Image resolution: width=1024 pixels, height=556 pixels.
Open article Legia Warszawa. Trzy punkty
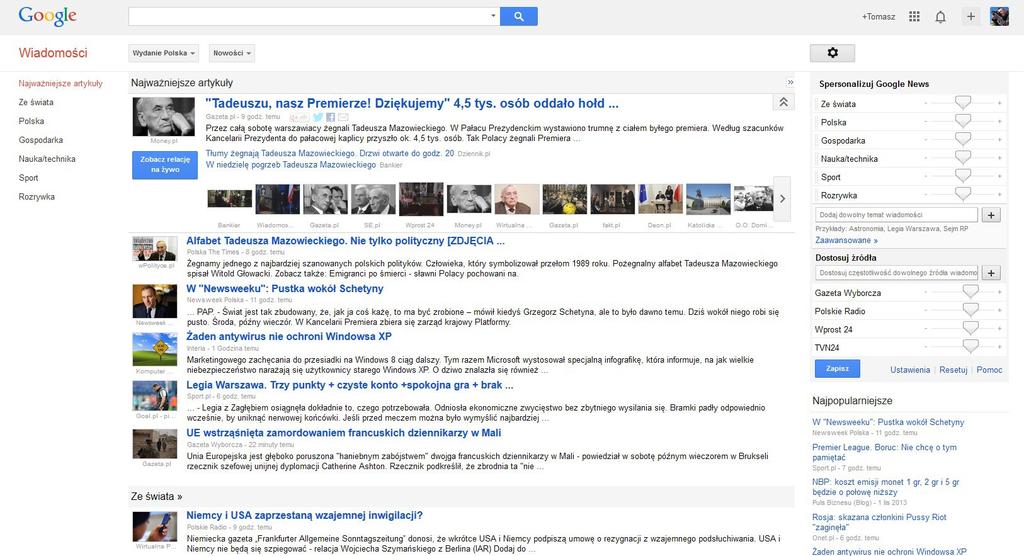pos(349,385)
